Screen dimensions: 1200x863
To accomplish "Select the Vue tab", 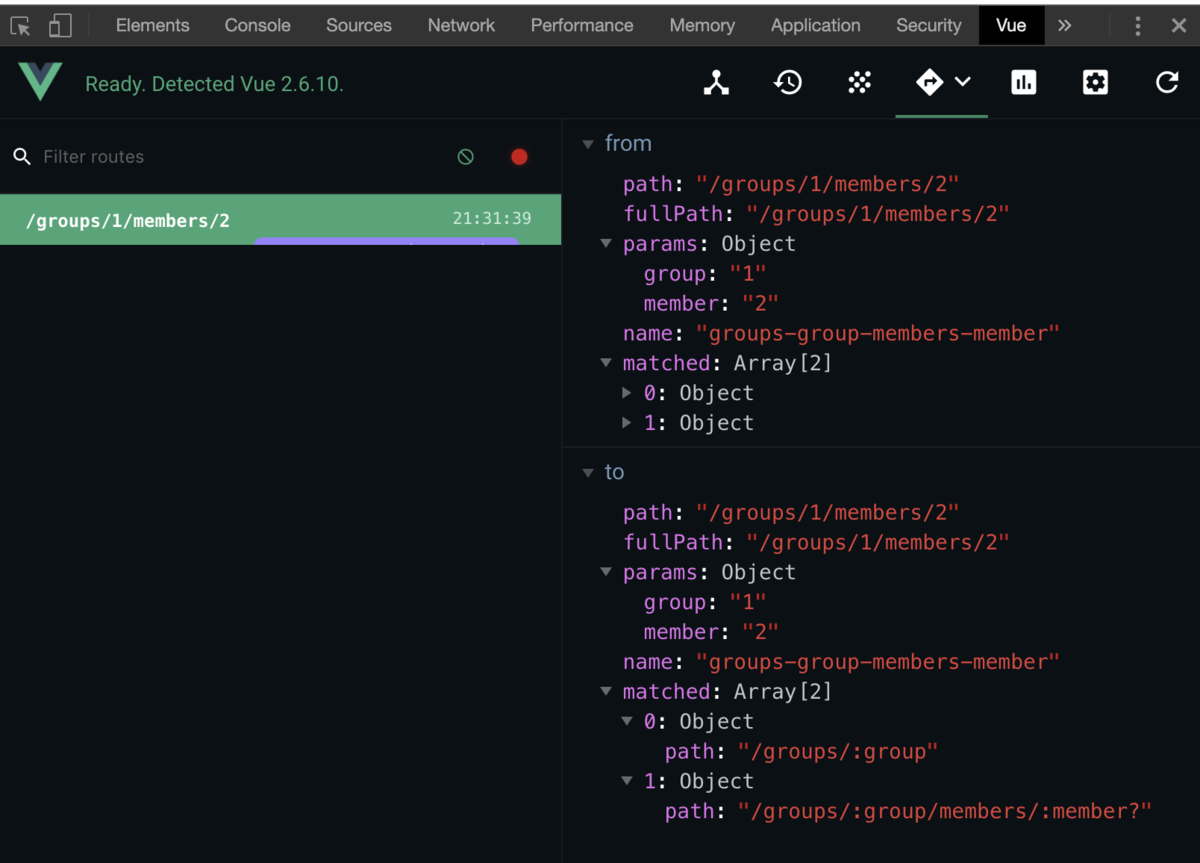I will 1011,26.
